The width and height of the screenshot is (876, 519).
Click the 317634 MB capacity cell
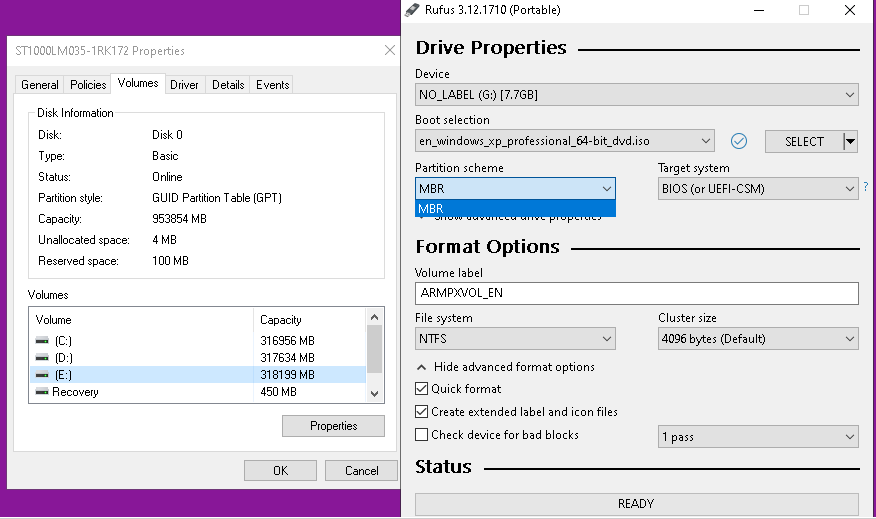click(x=287, y=358)
